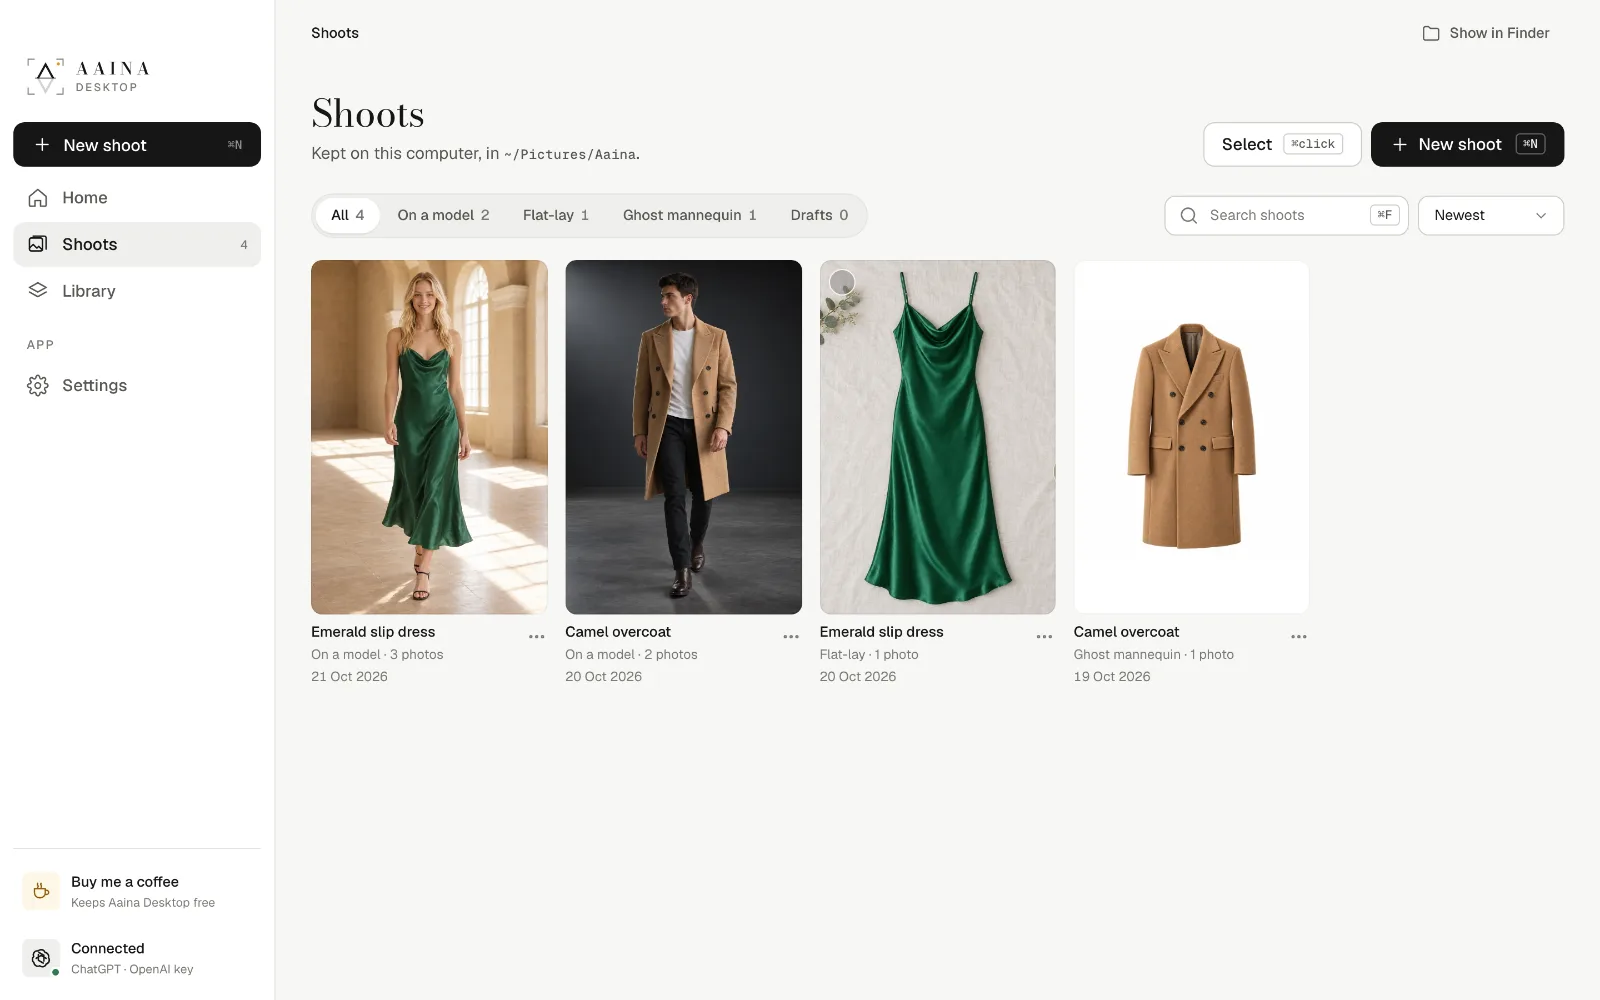The width and height of the screenshot is (1600, 1000).
Task: Switch to the Flat-lay tab
Action: click(x=556, y=215)
